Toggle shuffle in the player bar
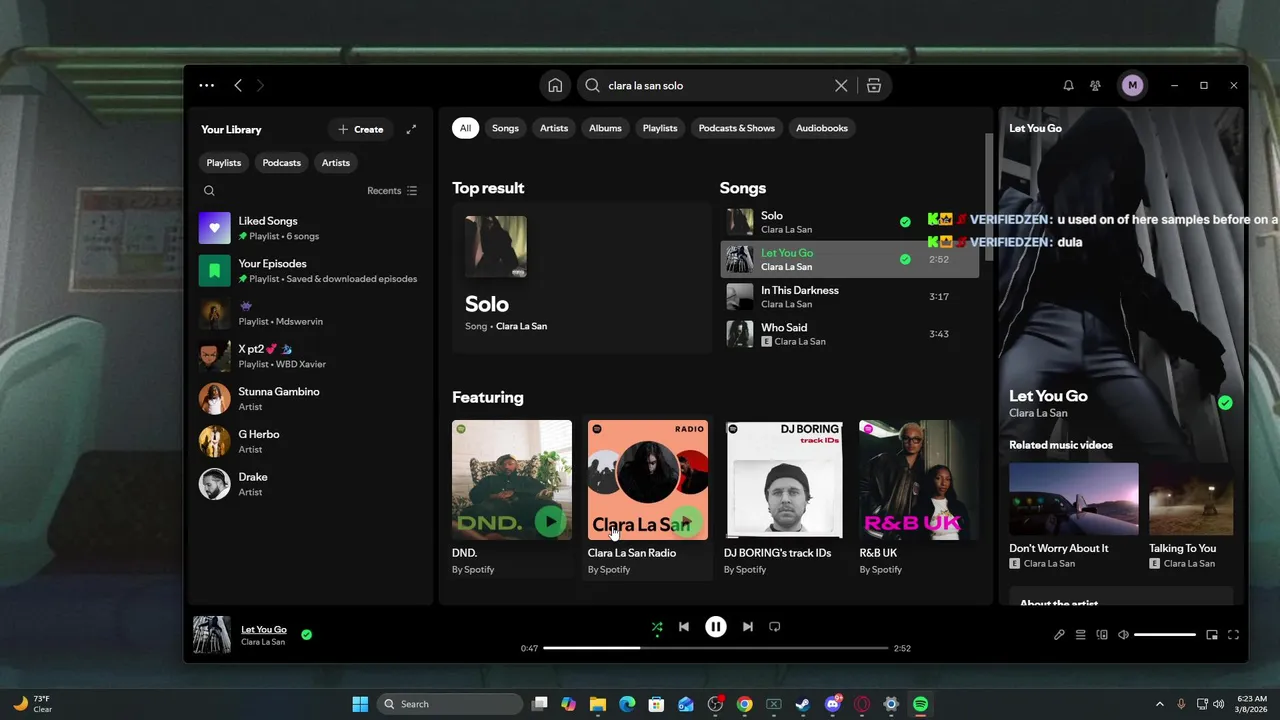This screenshot has height=720, width=1280. click(657, 627)
